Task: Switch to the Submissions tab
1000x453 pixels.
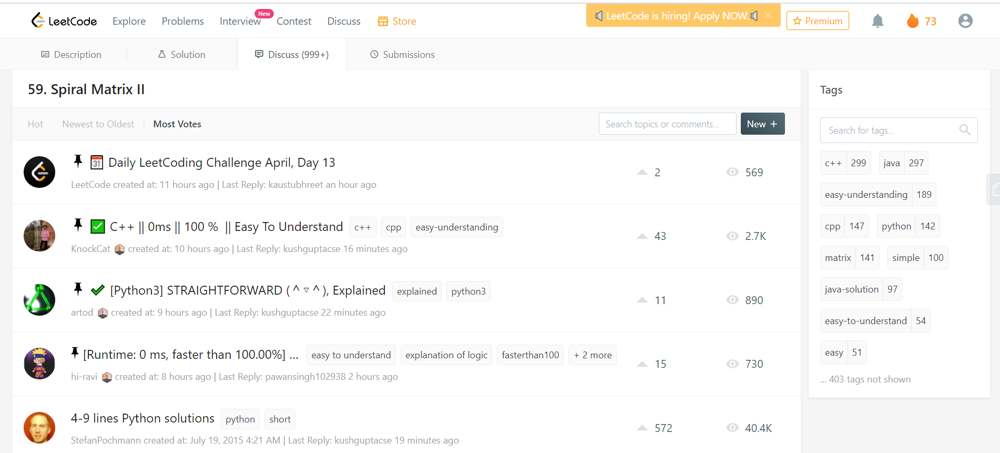Action: pyautogui.click(x=402, y=55)
